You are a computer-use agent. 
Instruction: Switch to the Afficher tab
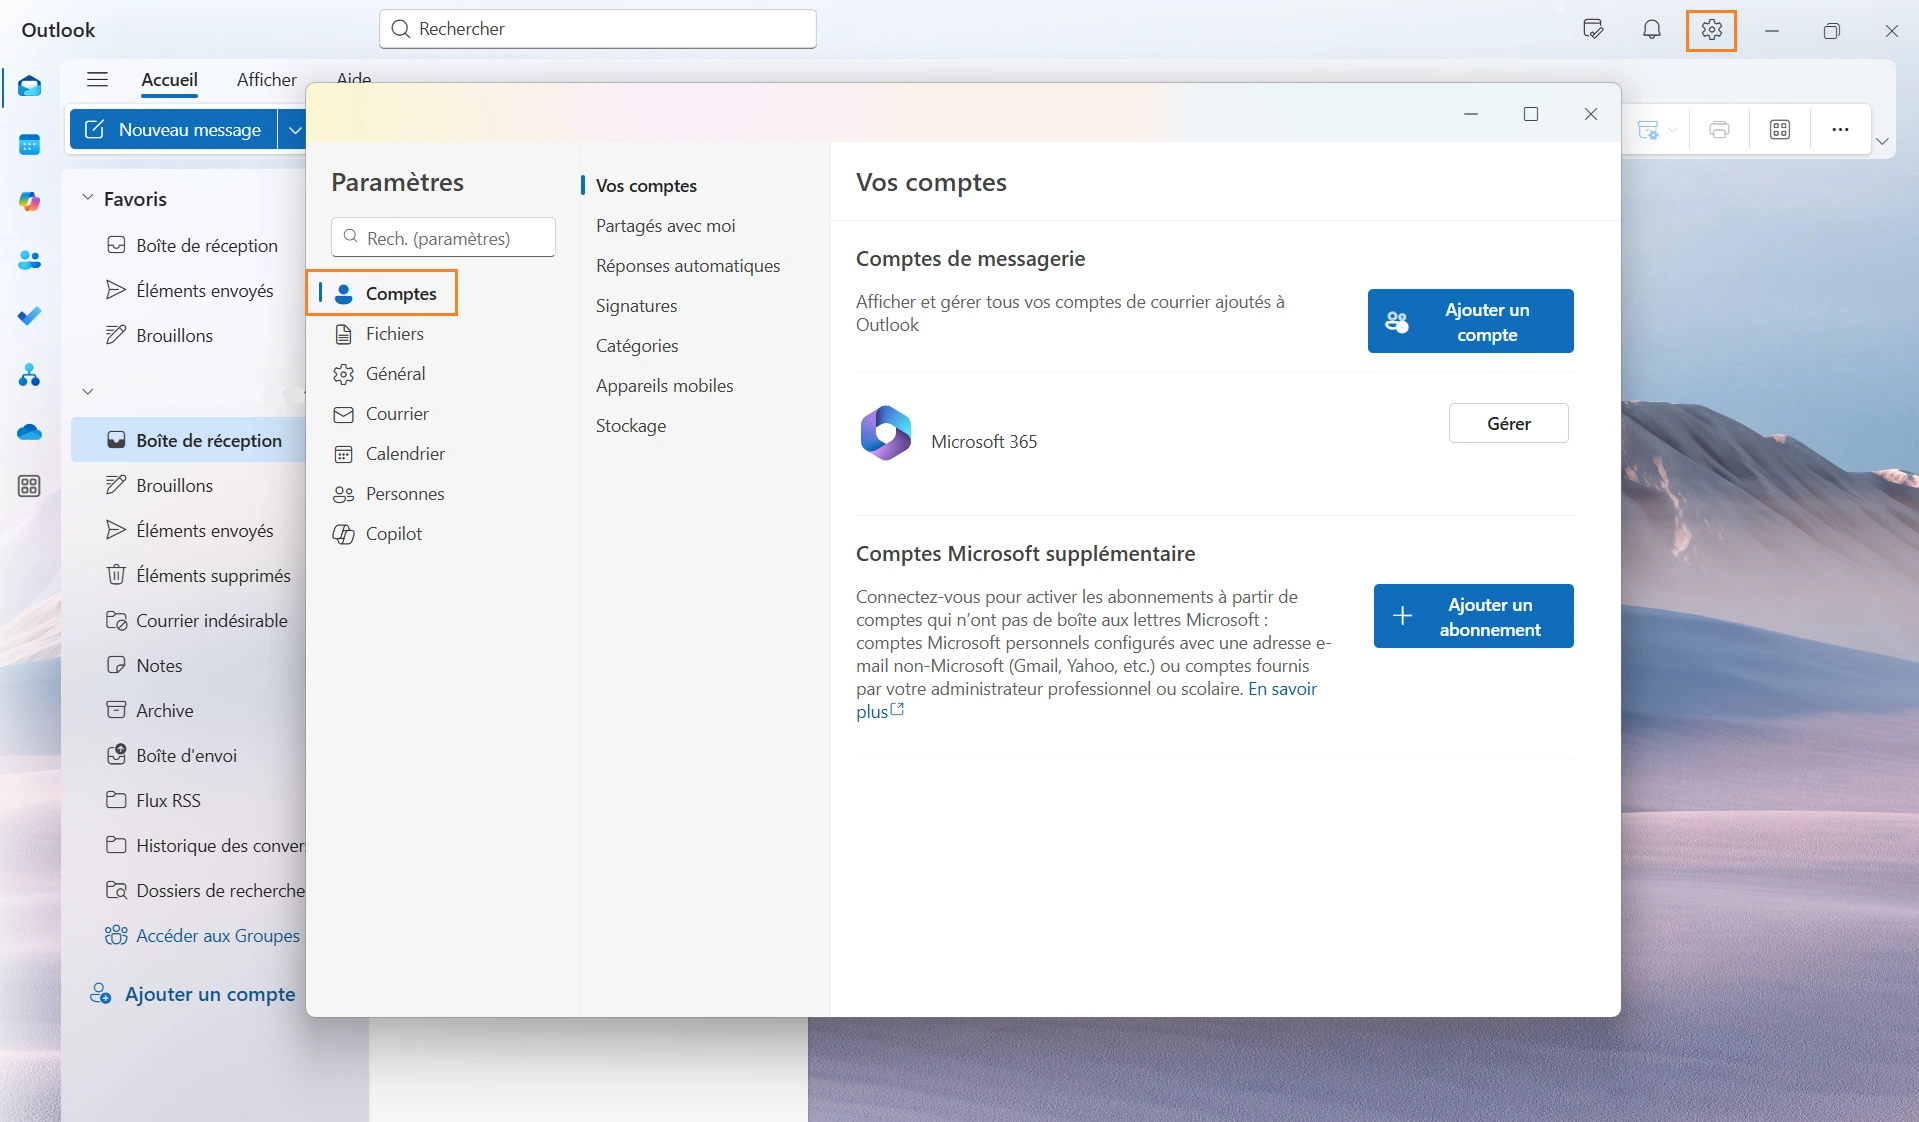tap(266, 80)
